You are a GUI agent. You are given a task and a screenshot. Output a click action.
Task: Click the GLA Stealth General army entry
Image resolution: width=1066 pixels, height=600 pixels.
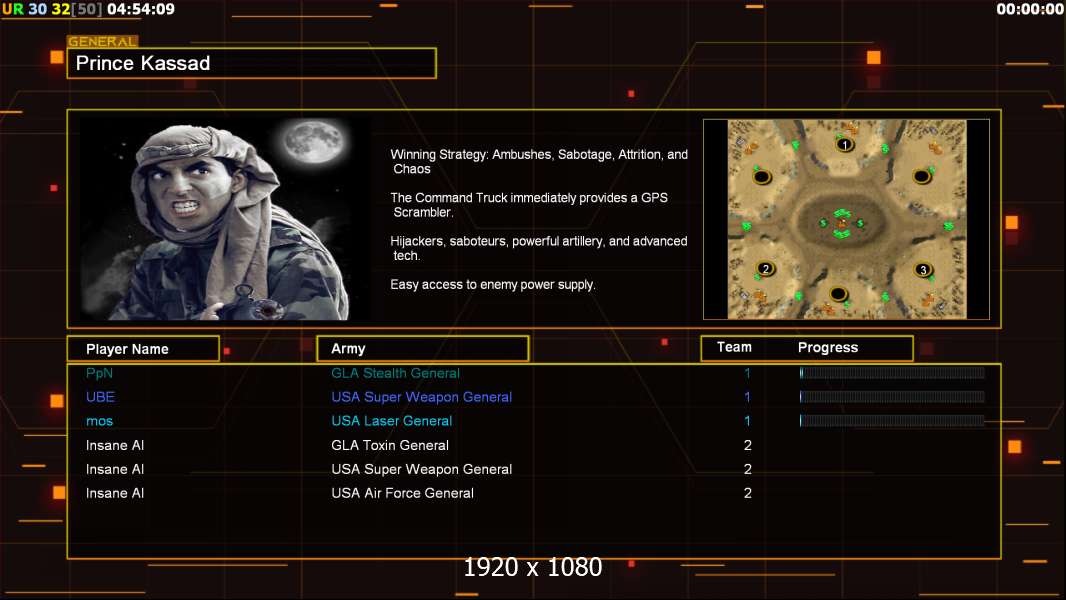point(395,373)
